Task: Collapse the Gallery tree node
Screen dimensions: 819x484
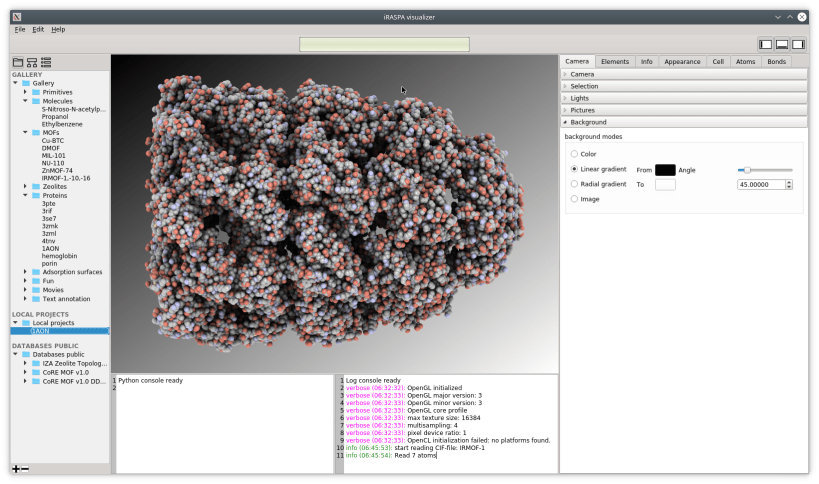Action: point(15,83)
